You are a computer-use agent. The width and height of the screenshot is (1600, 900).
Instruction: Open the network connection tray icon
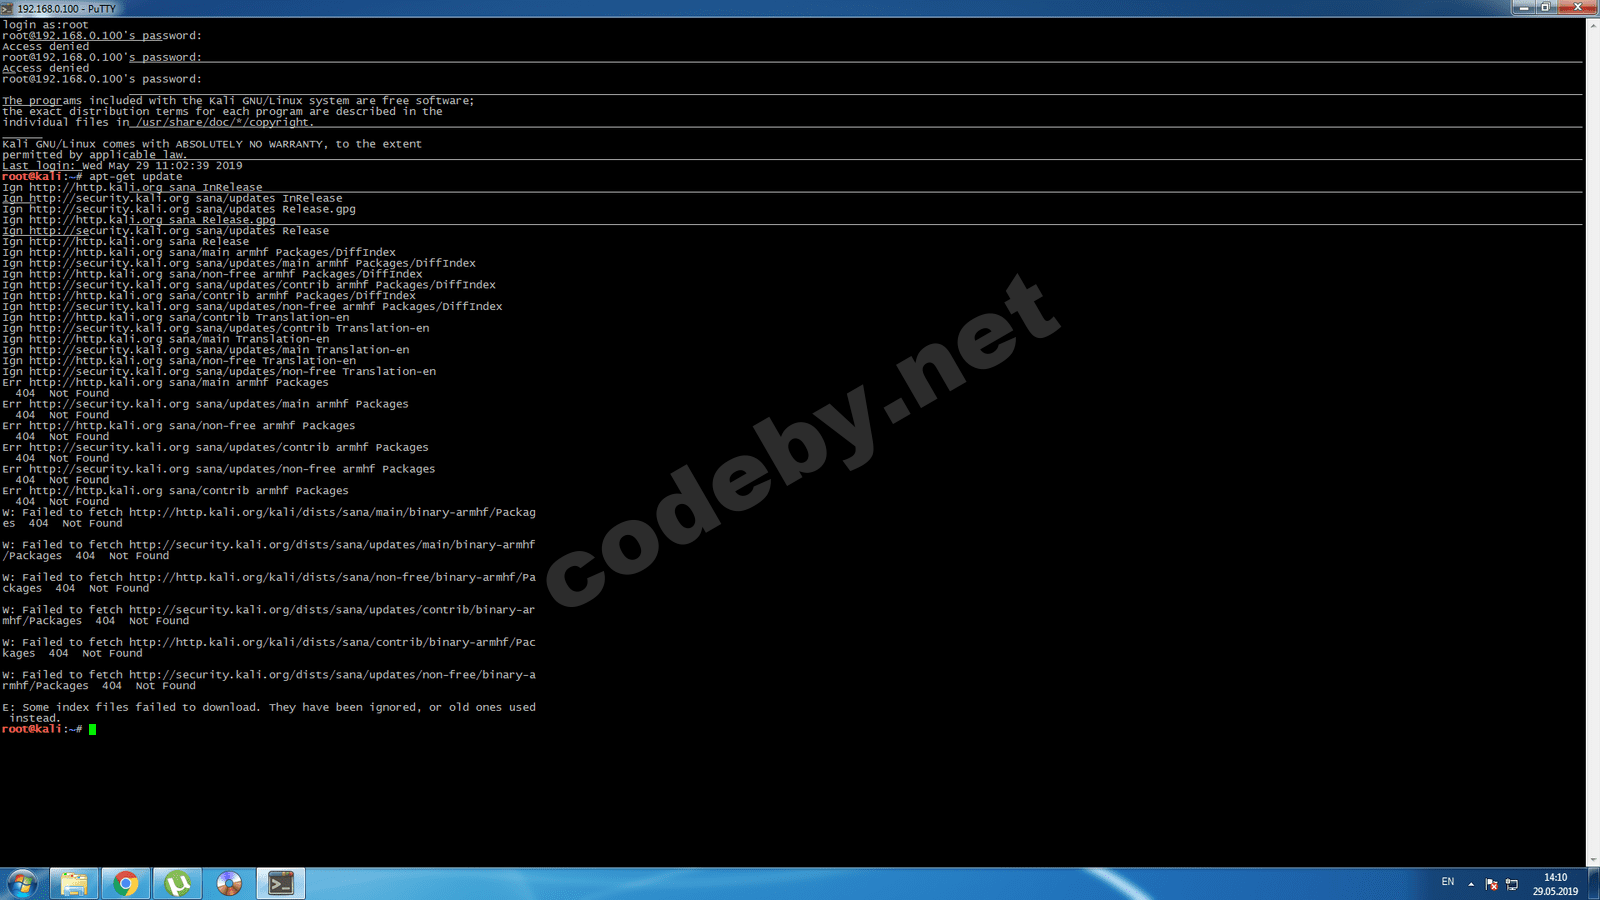(x=1512, y=884)
